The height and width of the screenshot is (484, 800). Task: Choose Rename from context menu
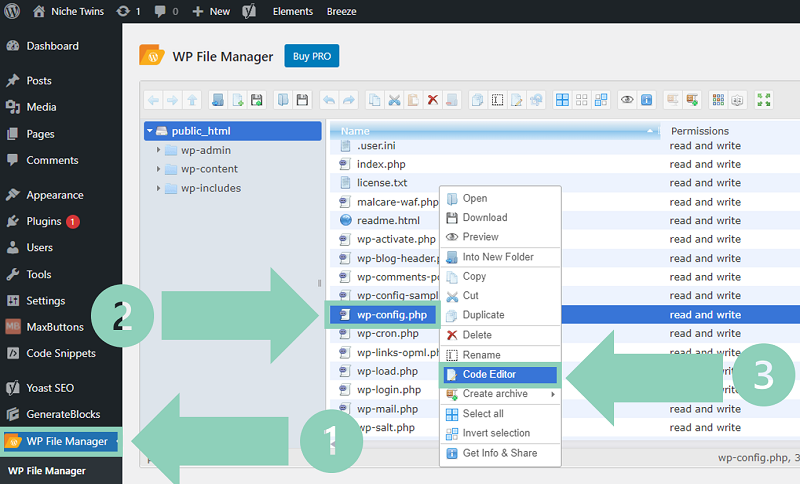pos(500,355)
